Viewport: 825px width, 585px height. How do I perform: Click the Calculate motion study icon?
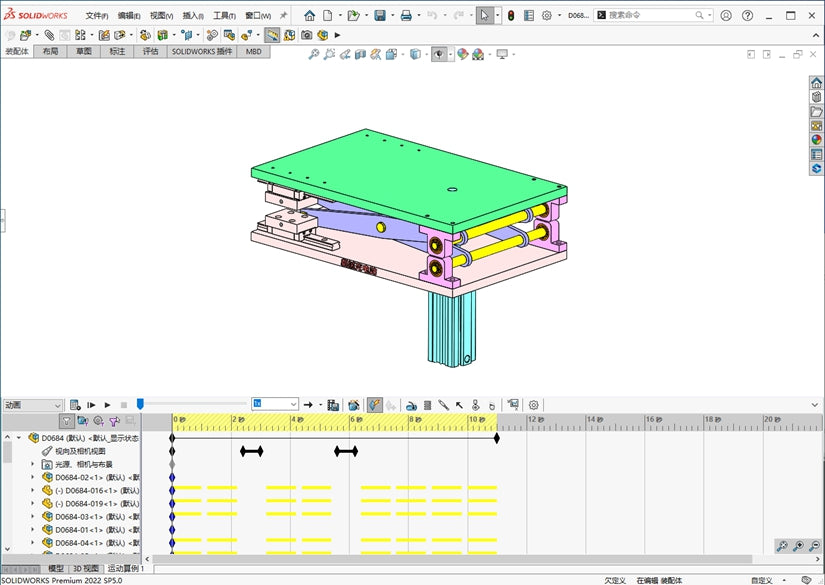[75, 405]
